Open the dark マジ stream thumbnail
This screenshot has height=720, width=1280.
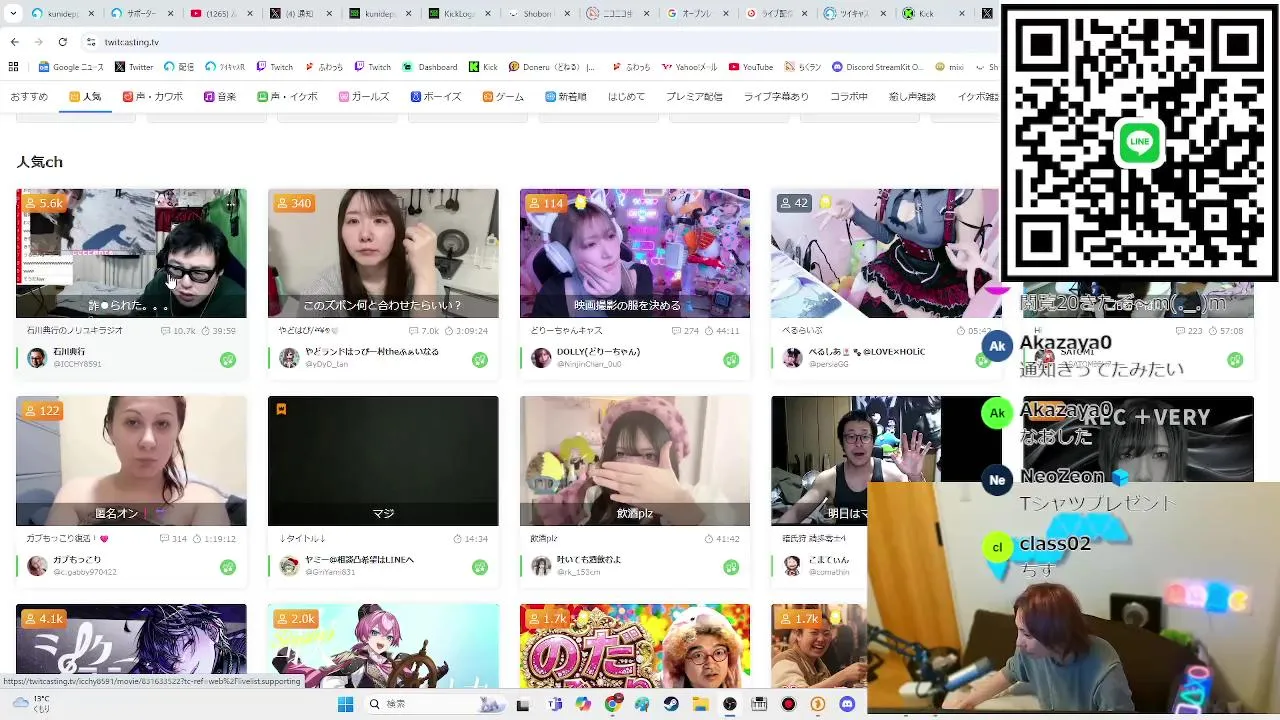[383, 461]
